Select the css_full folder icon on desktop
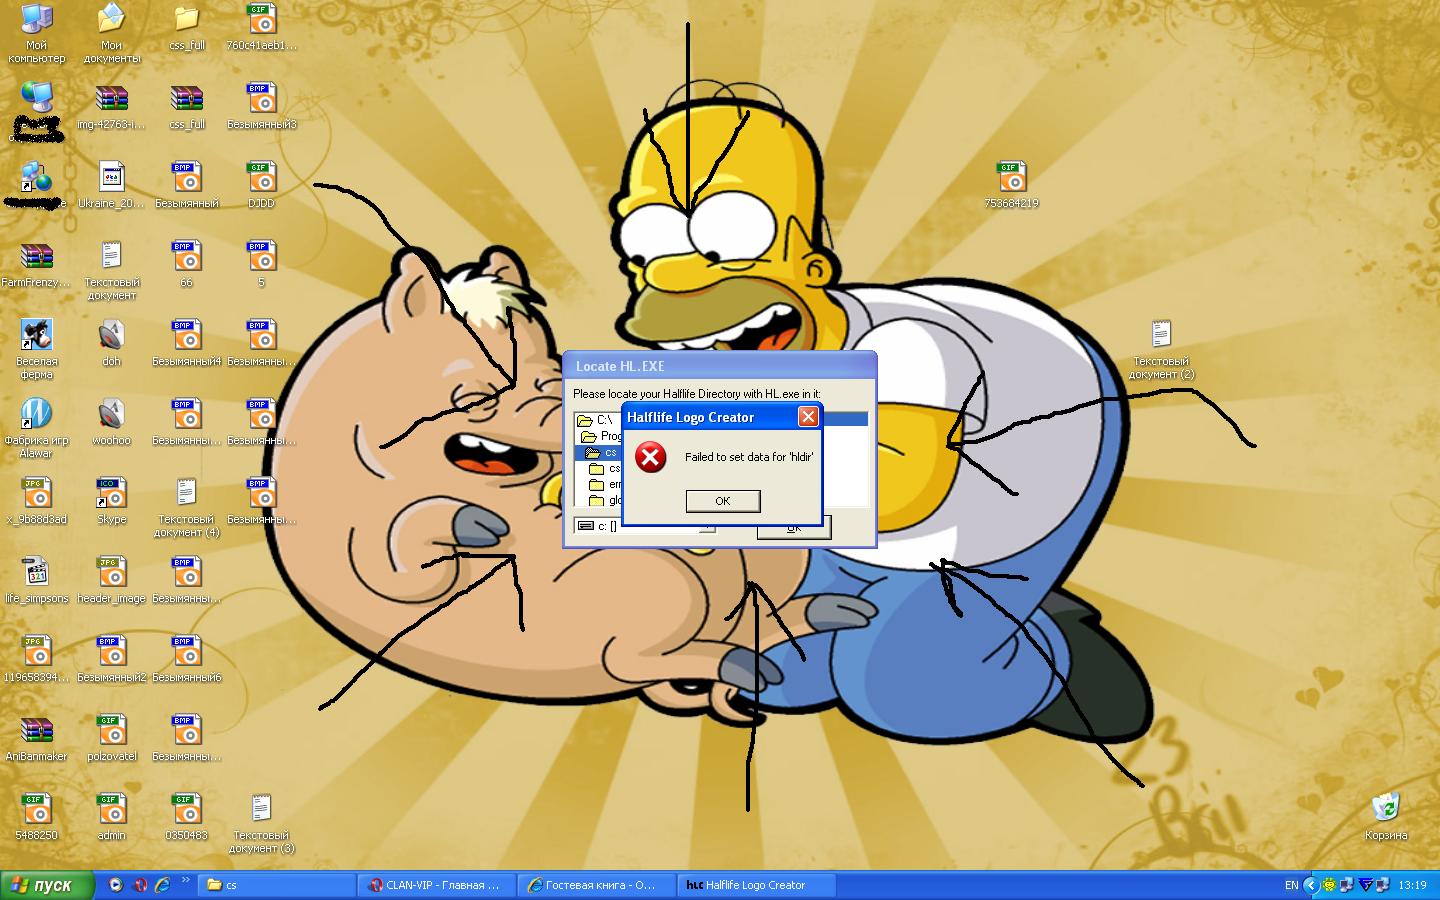Screen dimensions: 1440x900 click(x=187, y=28)
